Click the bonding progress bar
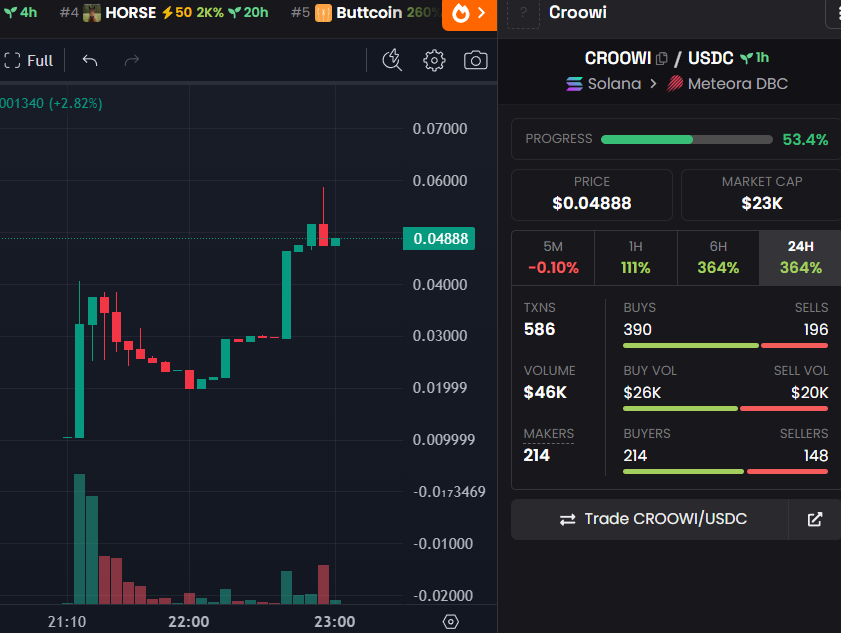 687,139
